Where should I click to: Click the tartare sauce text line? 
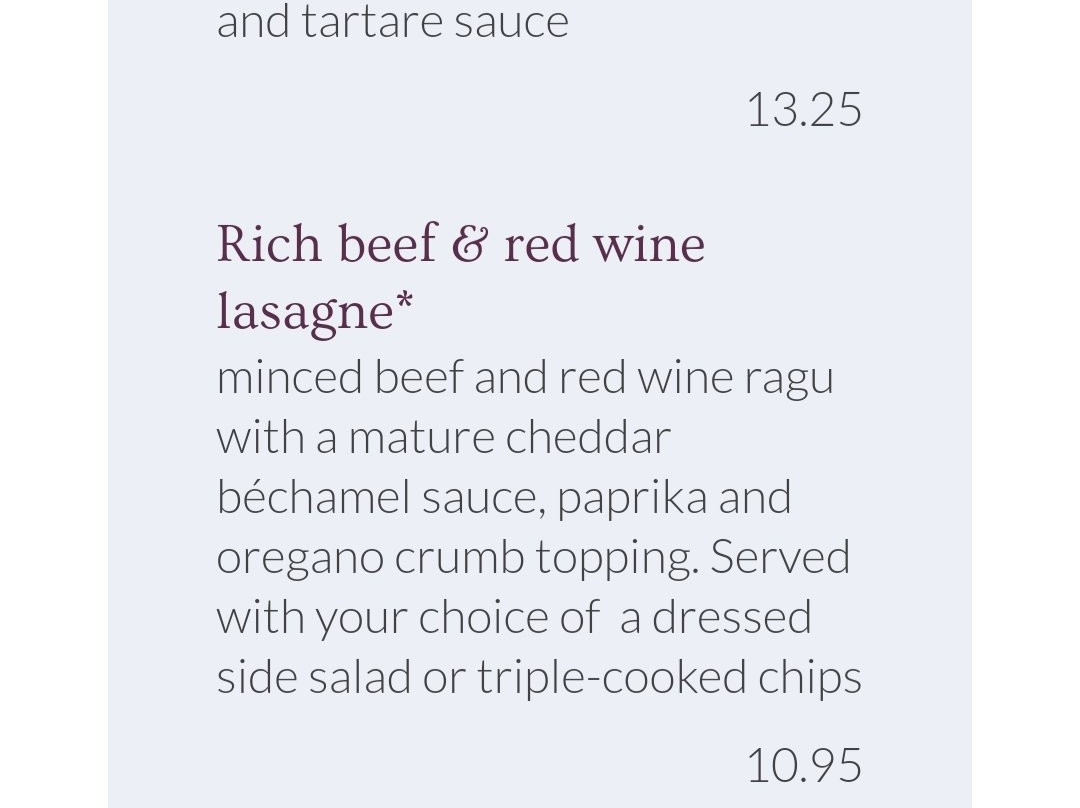(393, 23)
